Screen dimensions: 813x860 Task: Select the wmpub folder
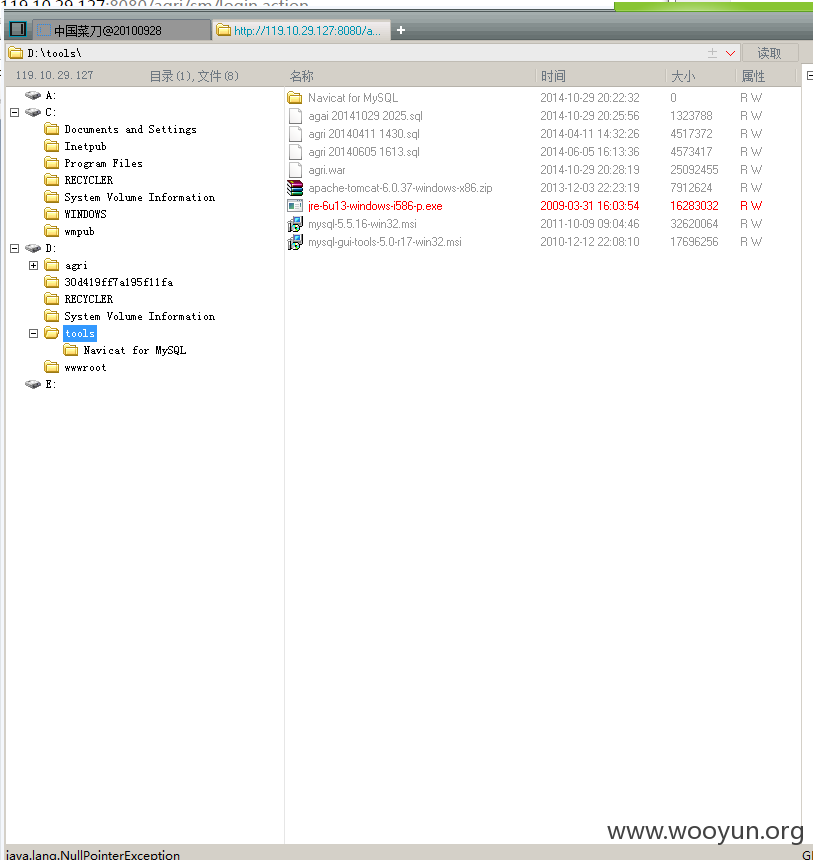79,231
